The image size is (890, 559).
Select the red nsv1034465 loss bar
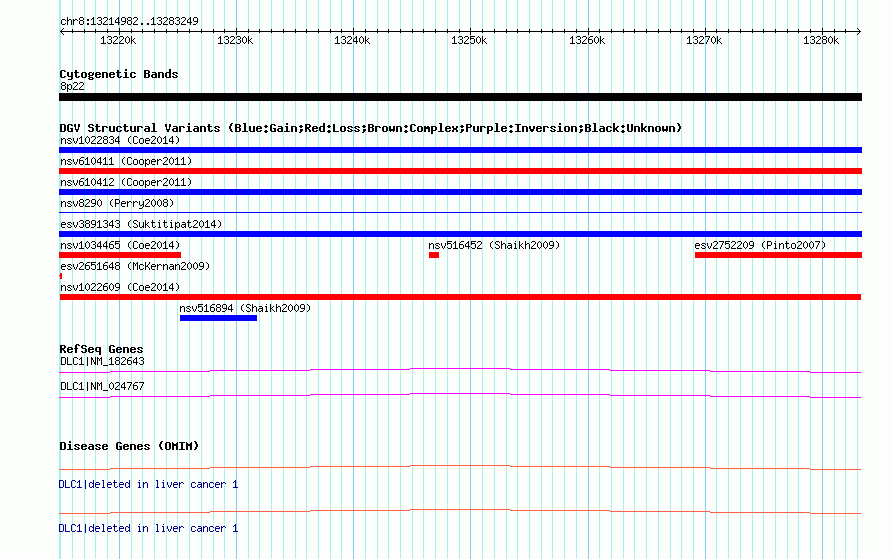coord(120,255)
